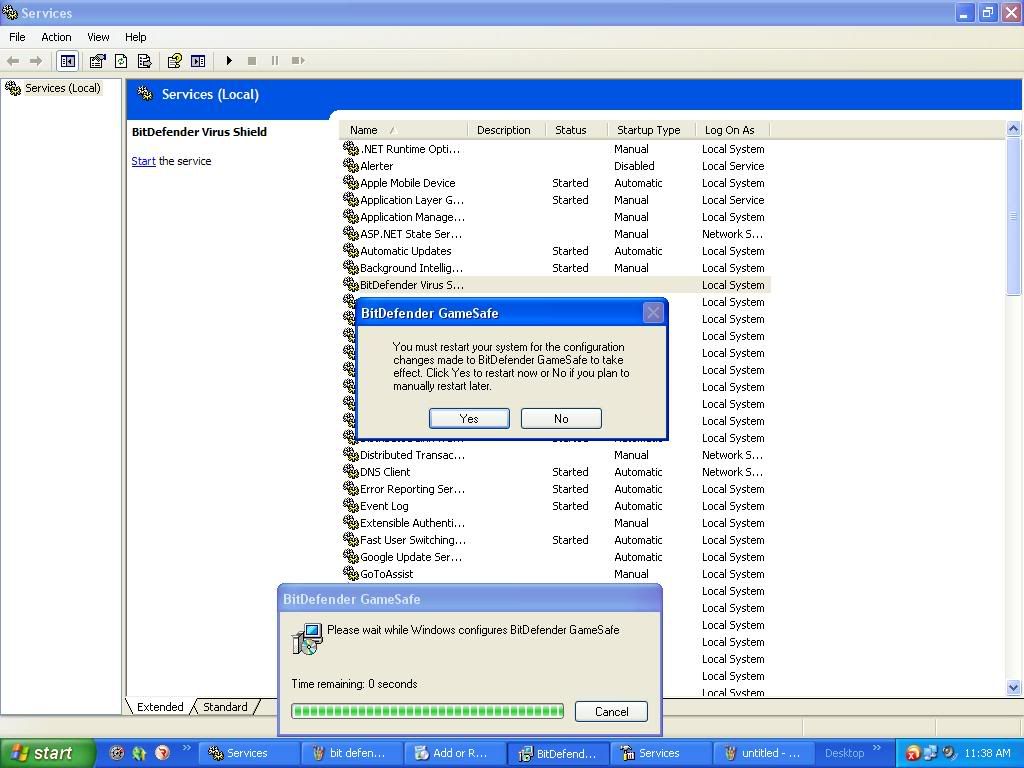This screenshot has height=768, width=1024.
Task: Click the gear icon beside Apple Mobile Device
Action: click(351, 183)
